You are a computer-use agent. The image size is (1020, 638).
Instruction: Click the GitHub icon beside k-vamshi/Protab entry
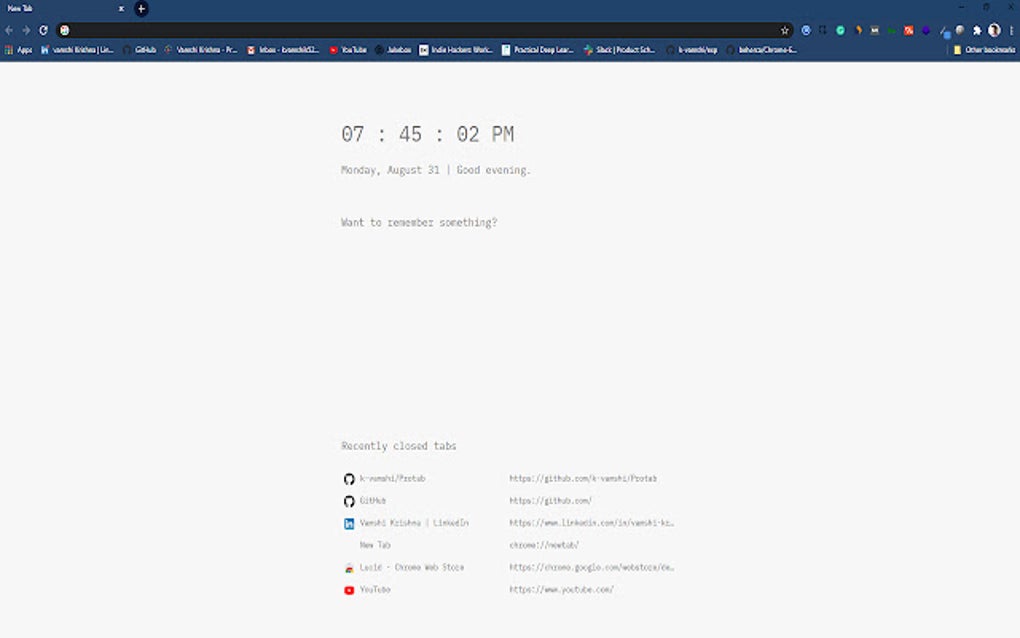click(348, 478)
